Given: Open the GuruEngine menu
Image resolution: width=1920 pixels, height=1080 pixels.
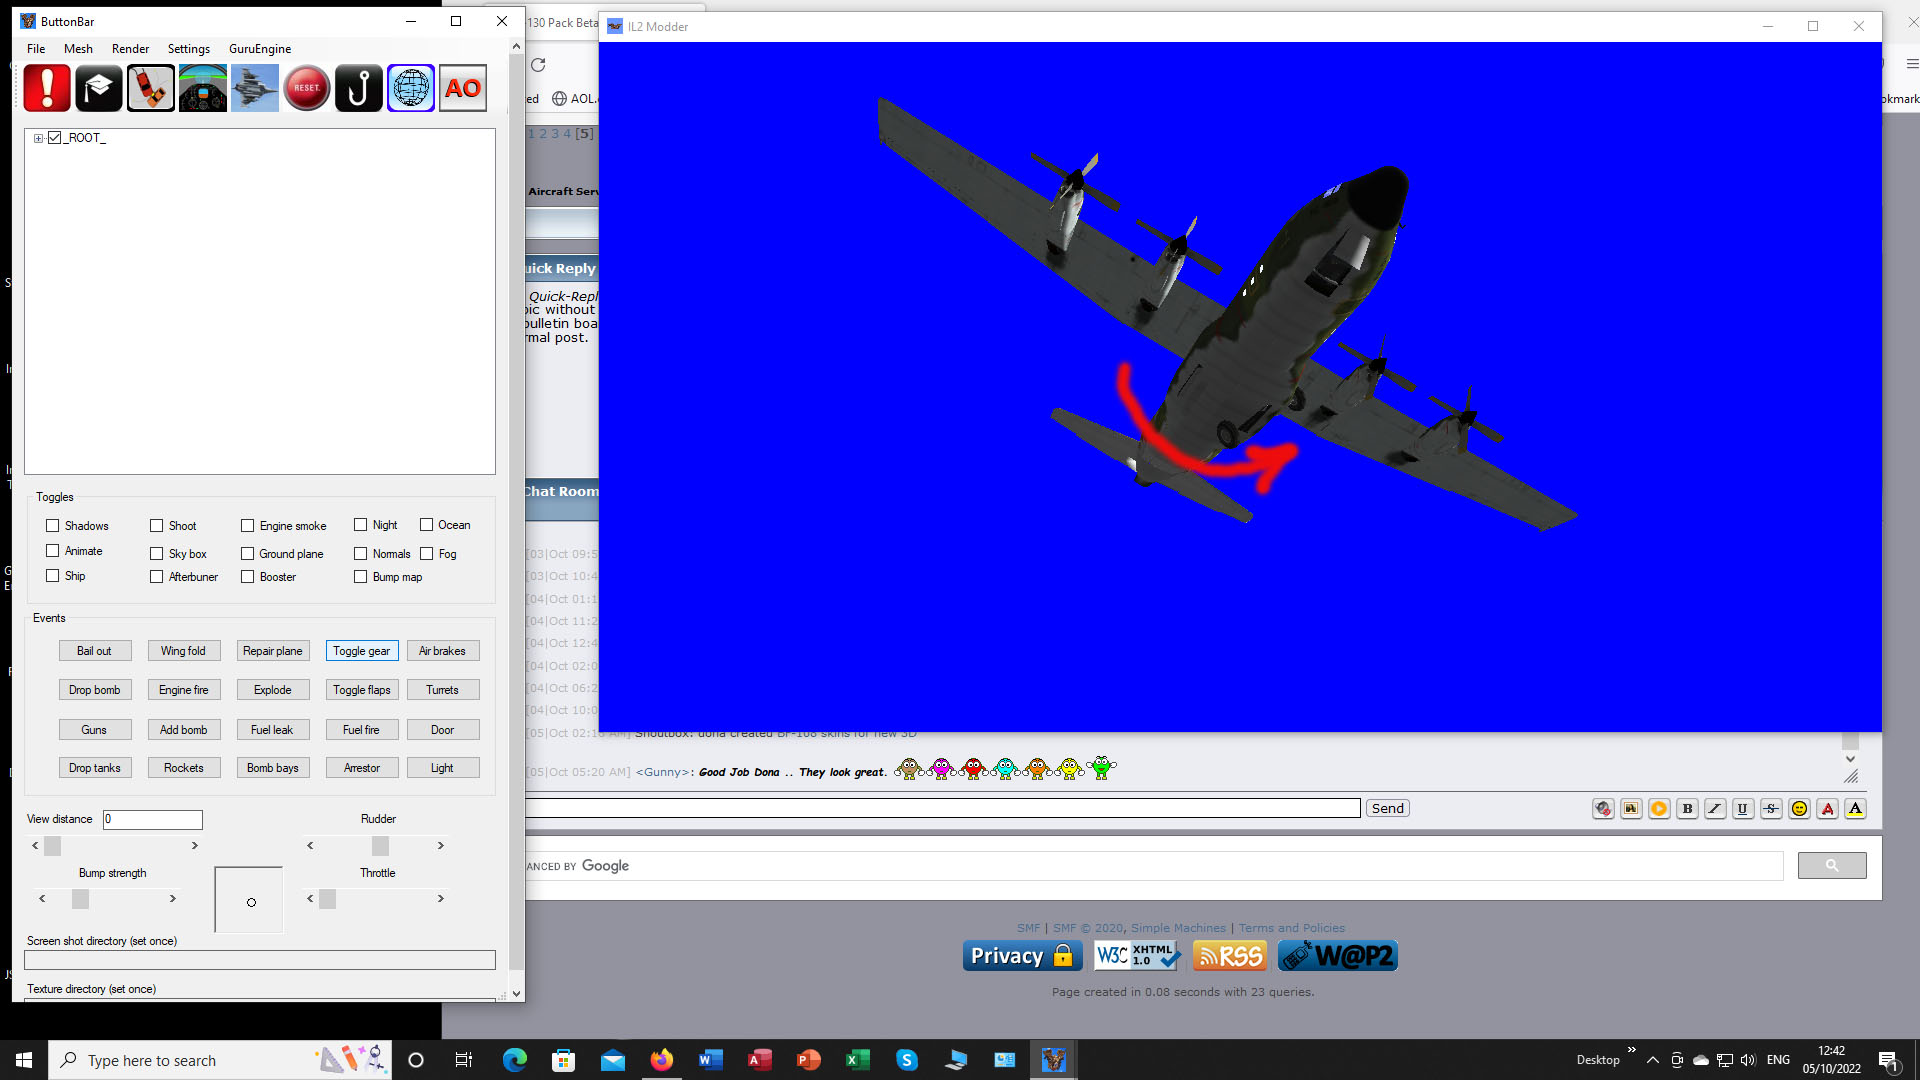Looking at the screenshot, I should pos(260,48).
